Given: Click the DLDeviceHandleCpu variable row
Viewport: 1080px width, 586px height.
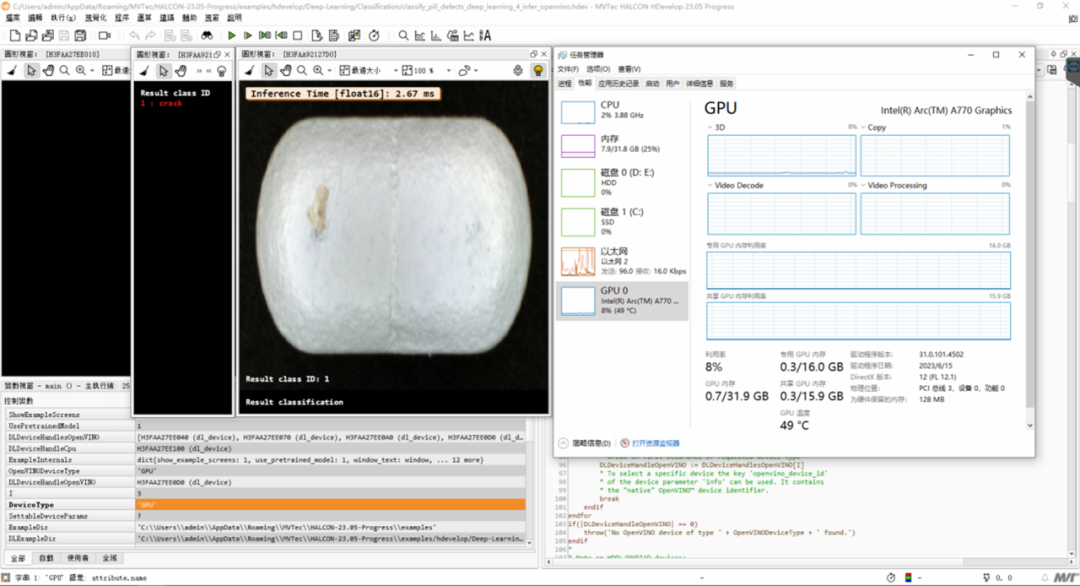Looking at the screenshot, I should tap(265, 448).
